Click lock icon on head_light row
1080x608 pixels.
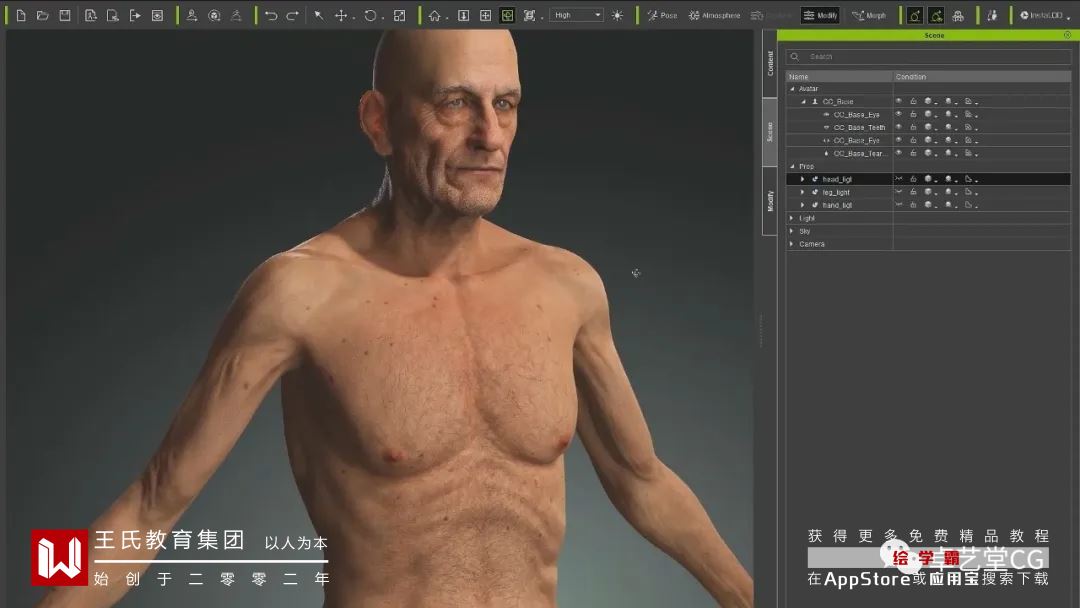point(913,179)
